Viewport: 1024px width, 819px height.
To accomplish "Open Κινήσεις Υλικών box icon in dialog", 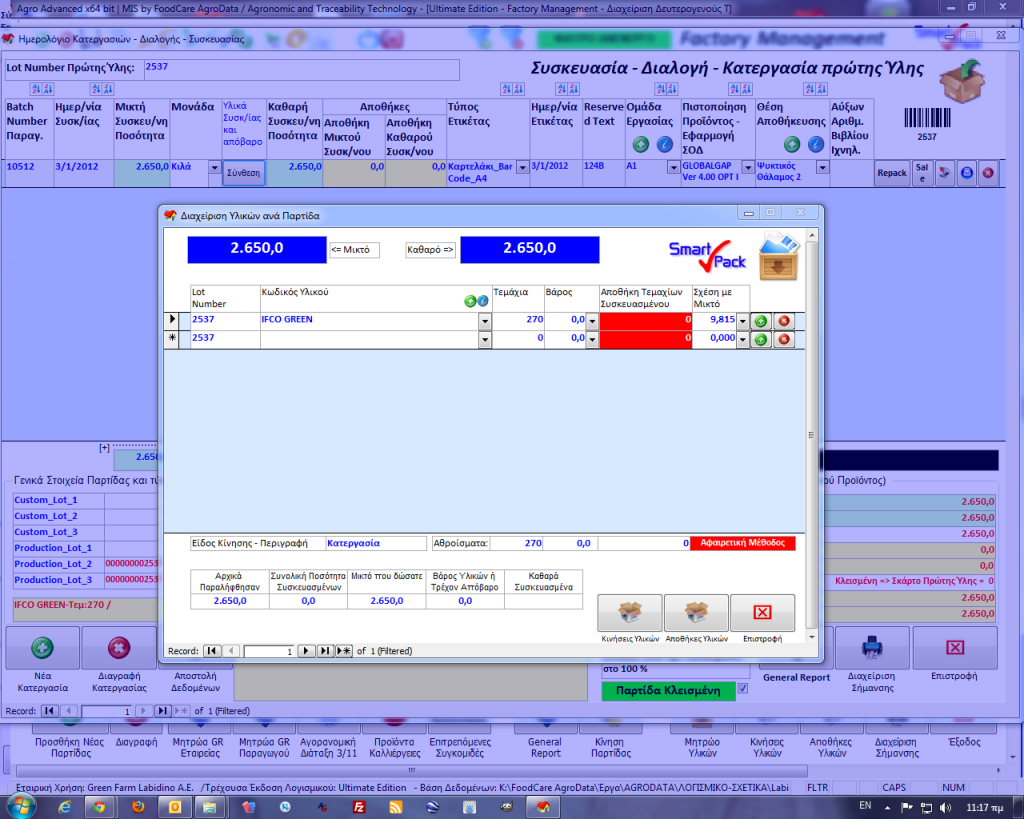I will tap(630, 613).
